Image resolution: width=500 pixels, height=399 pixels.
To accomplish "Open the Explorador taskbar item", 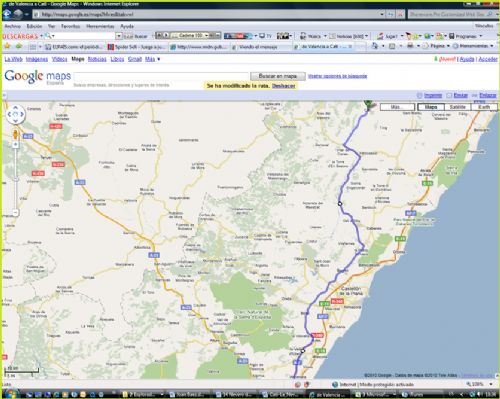I will pyautogui.click(x=142, y=395).
